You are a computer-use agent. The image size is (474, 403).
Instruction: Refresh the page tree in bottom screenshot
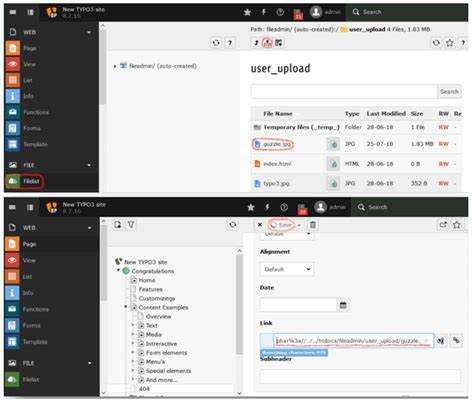(x=232, y=225)
